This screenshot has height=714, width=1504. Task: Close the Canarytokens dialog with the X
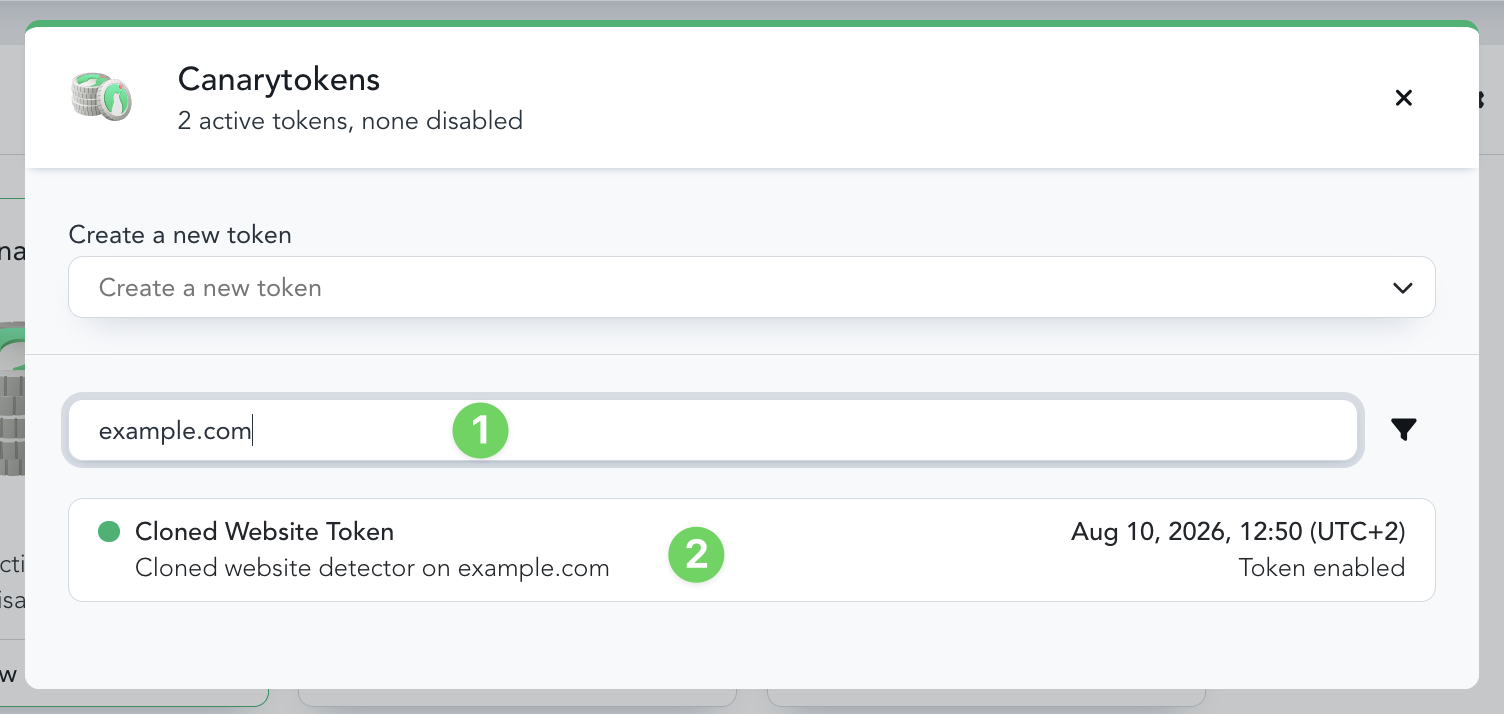(1403, 98)
